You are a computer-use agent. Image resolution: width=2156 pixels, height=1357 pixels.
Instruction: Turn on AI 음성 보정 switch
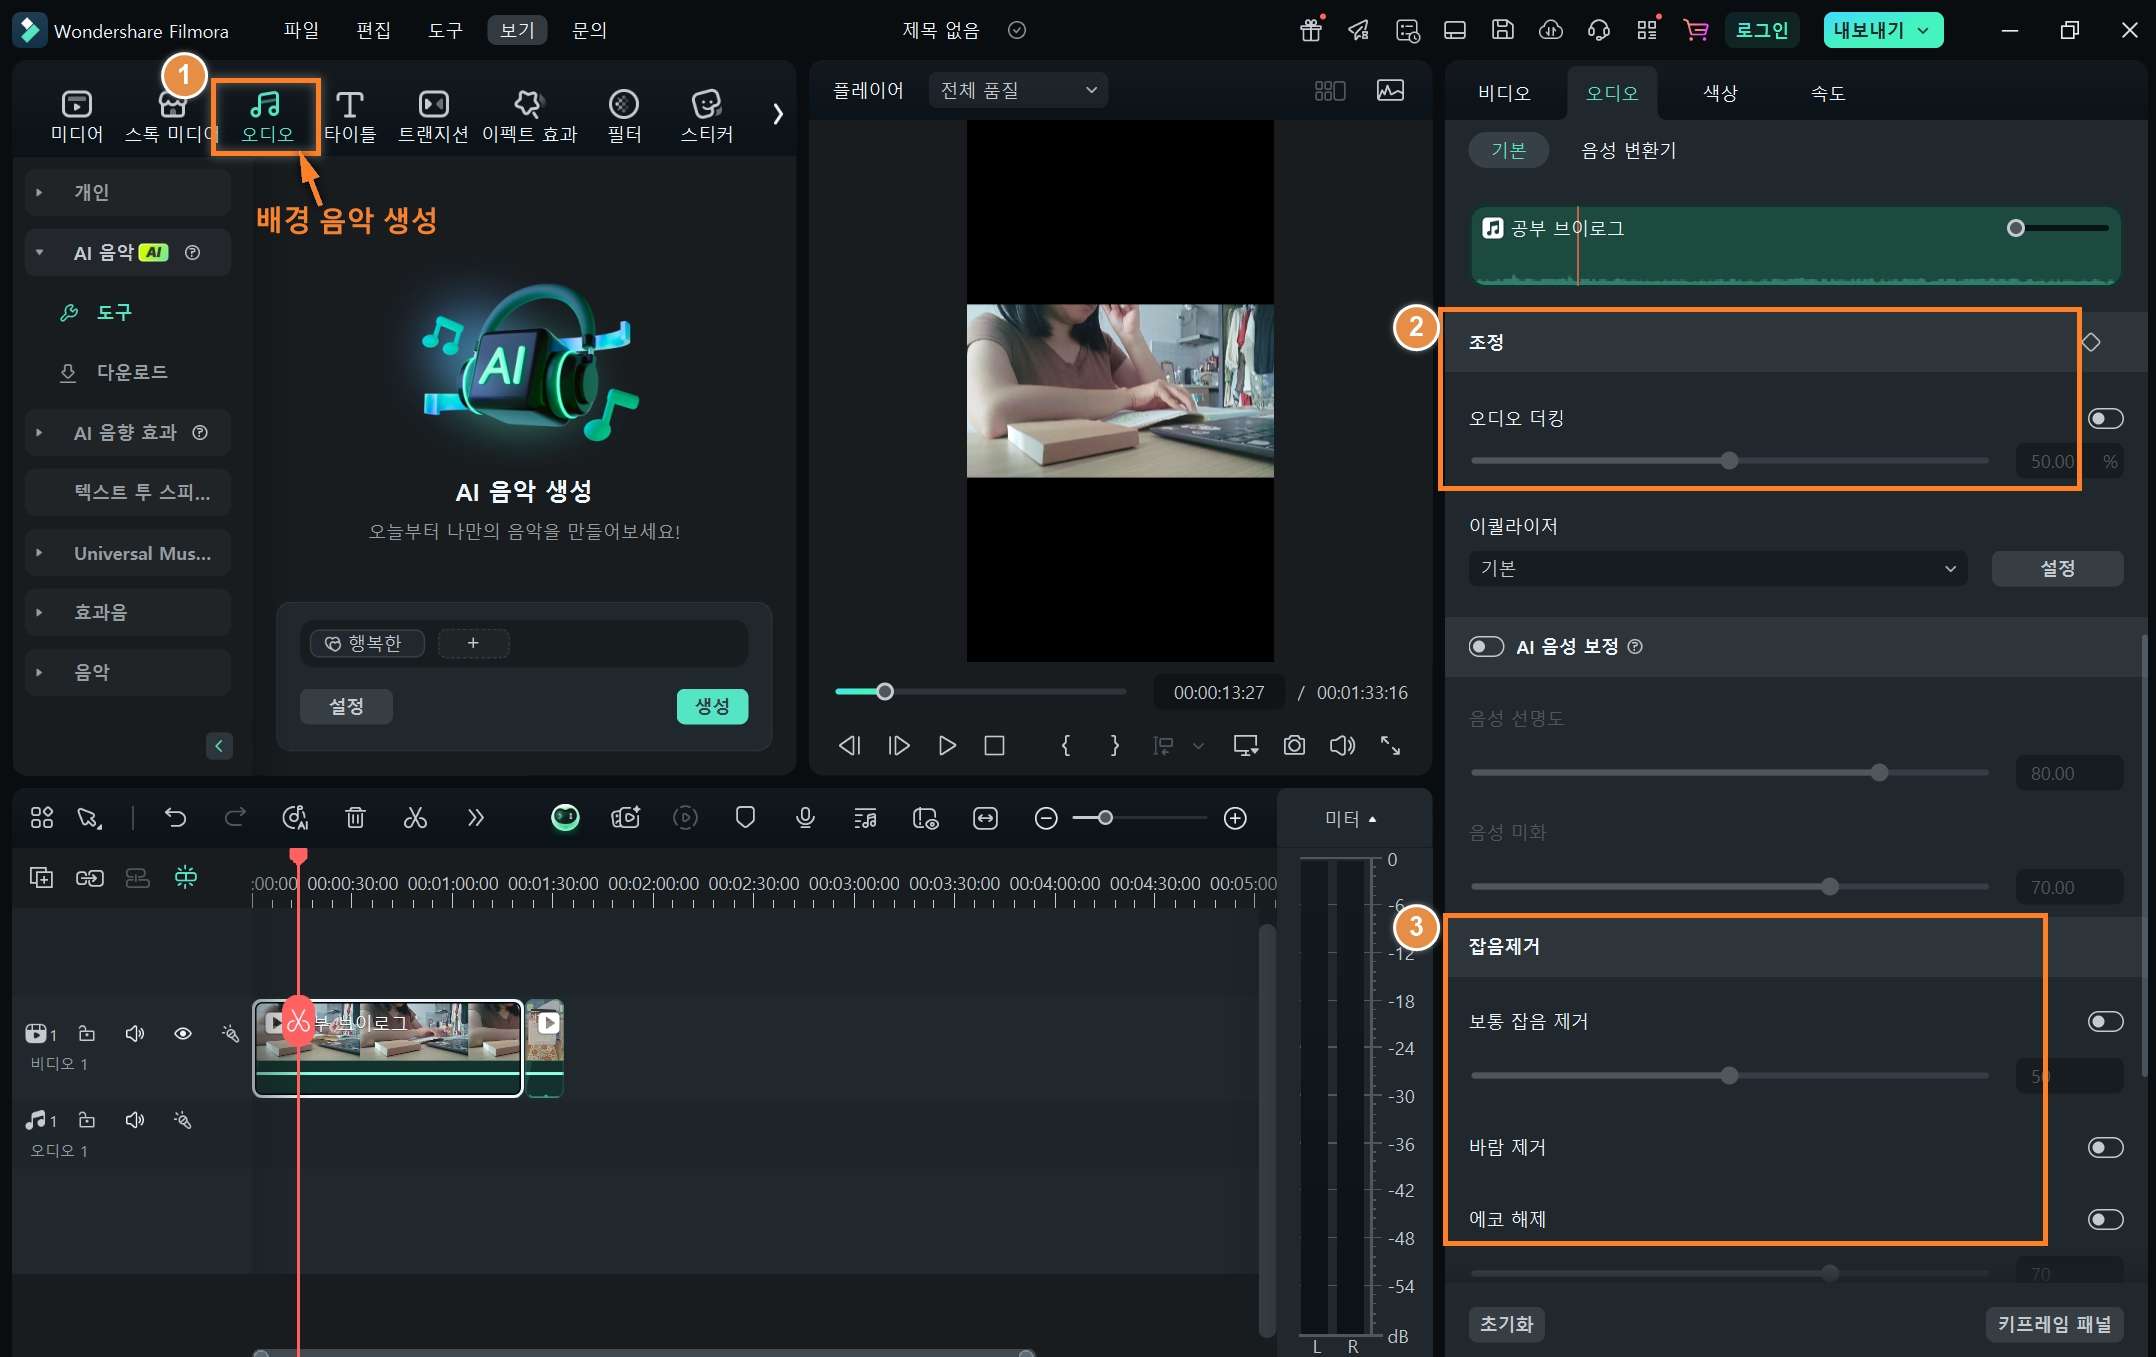[1486, 646]
